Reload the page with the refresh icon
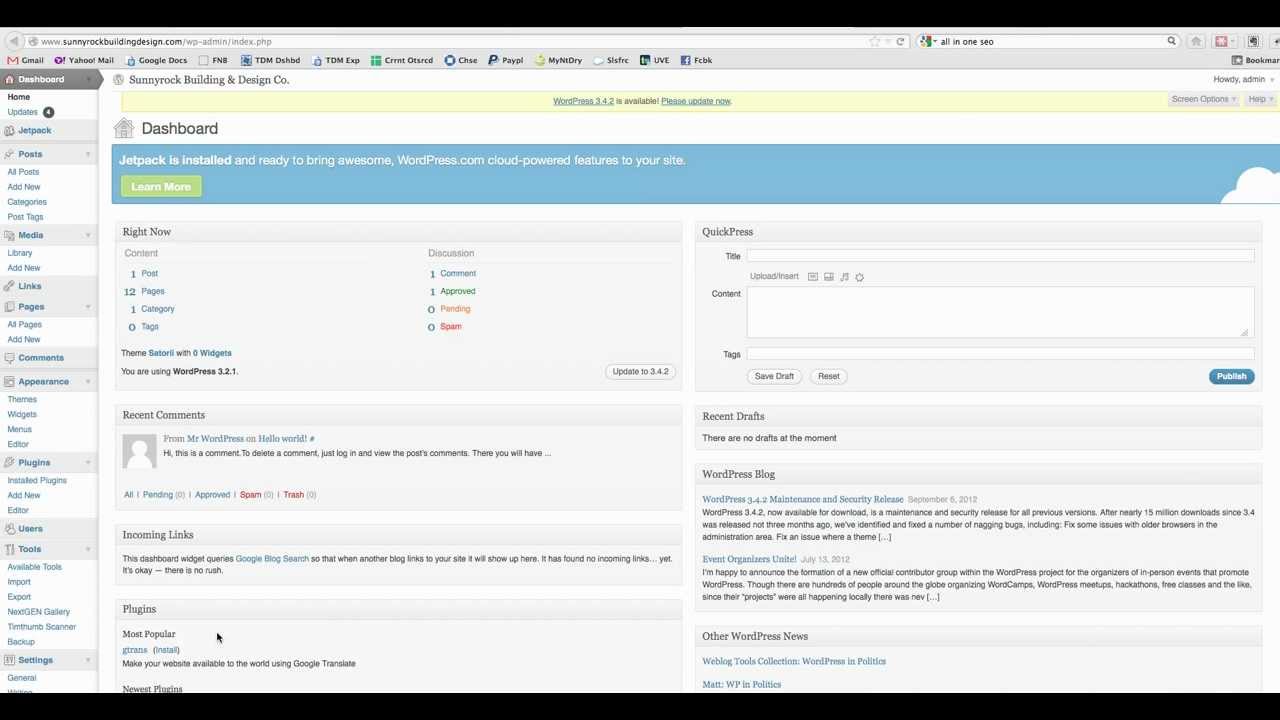This screenshot has height=720, width=1280. pyautogui.click(x=900, y=41)
